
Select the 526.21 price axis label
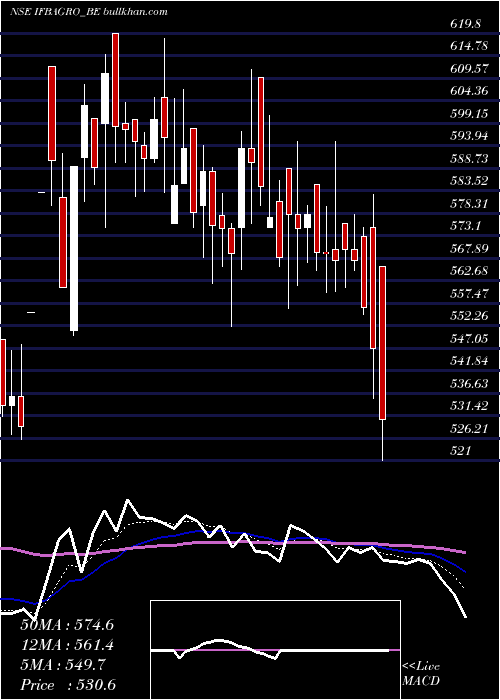pos(469,429)
